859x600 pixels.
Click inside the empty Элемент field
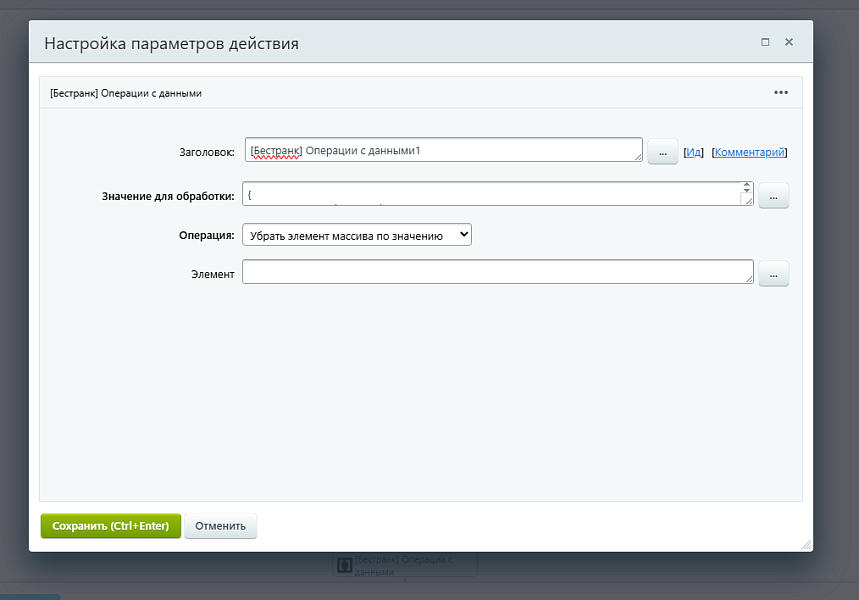pos(496,272)
